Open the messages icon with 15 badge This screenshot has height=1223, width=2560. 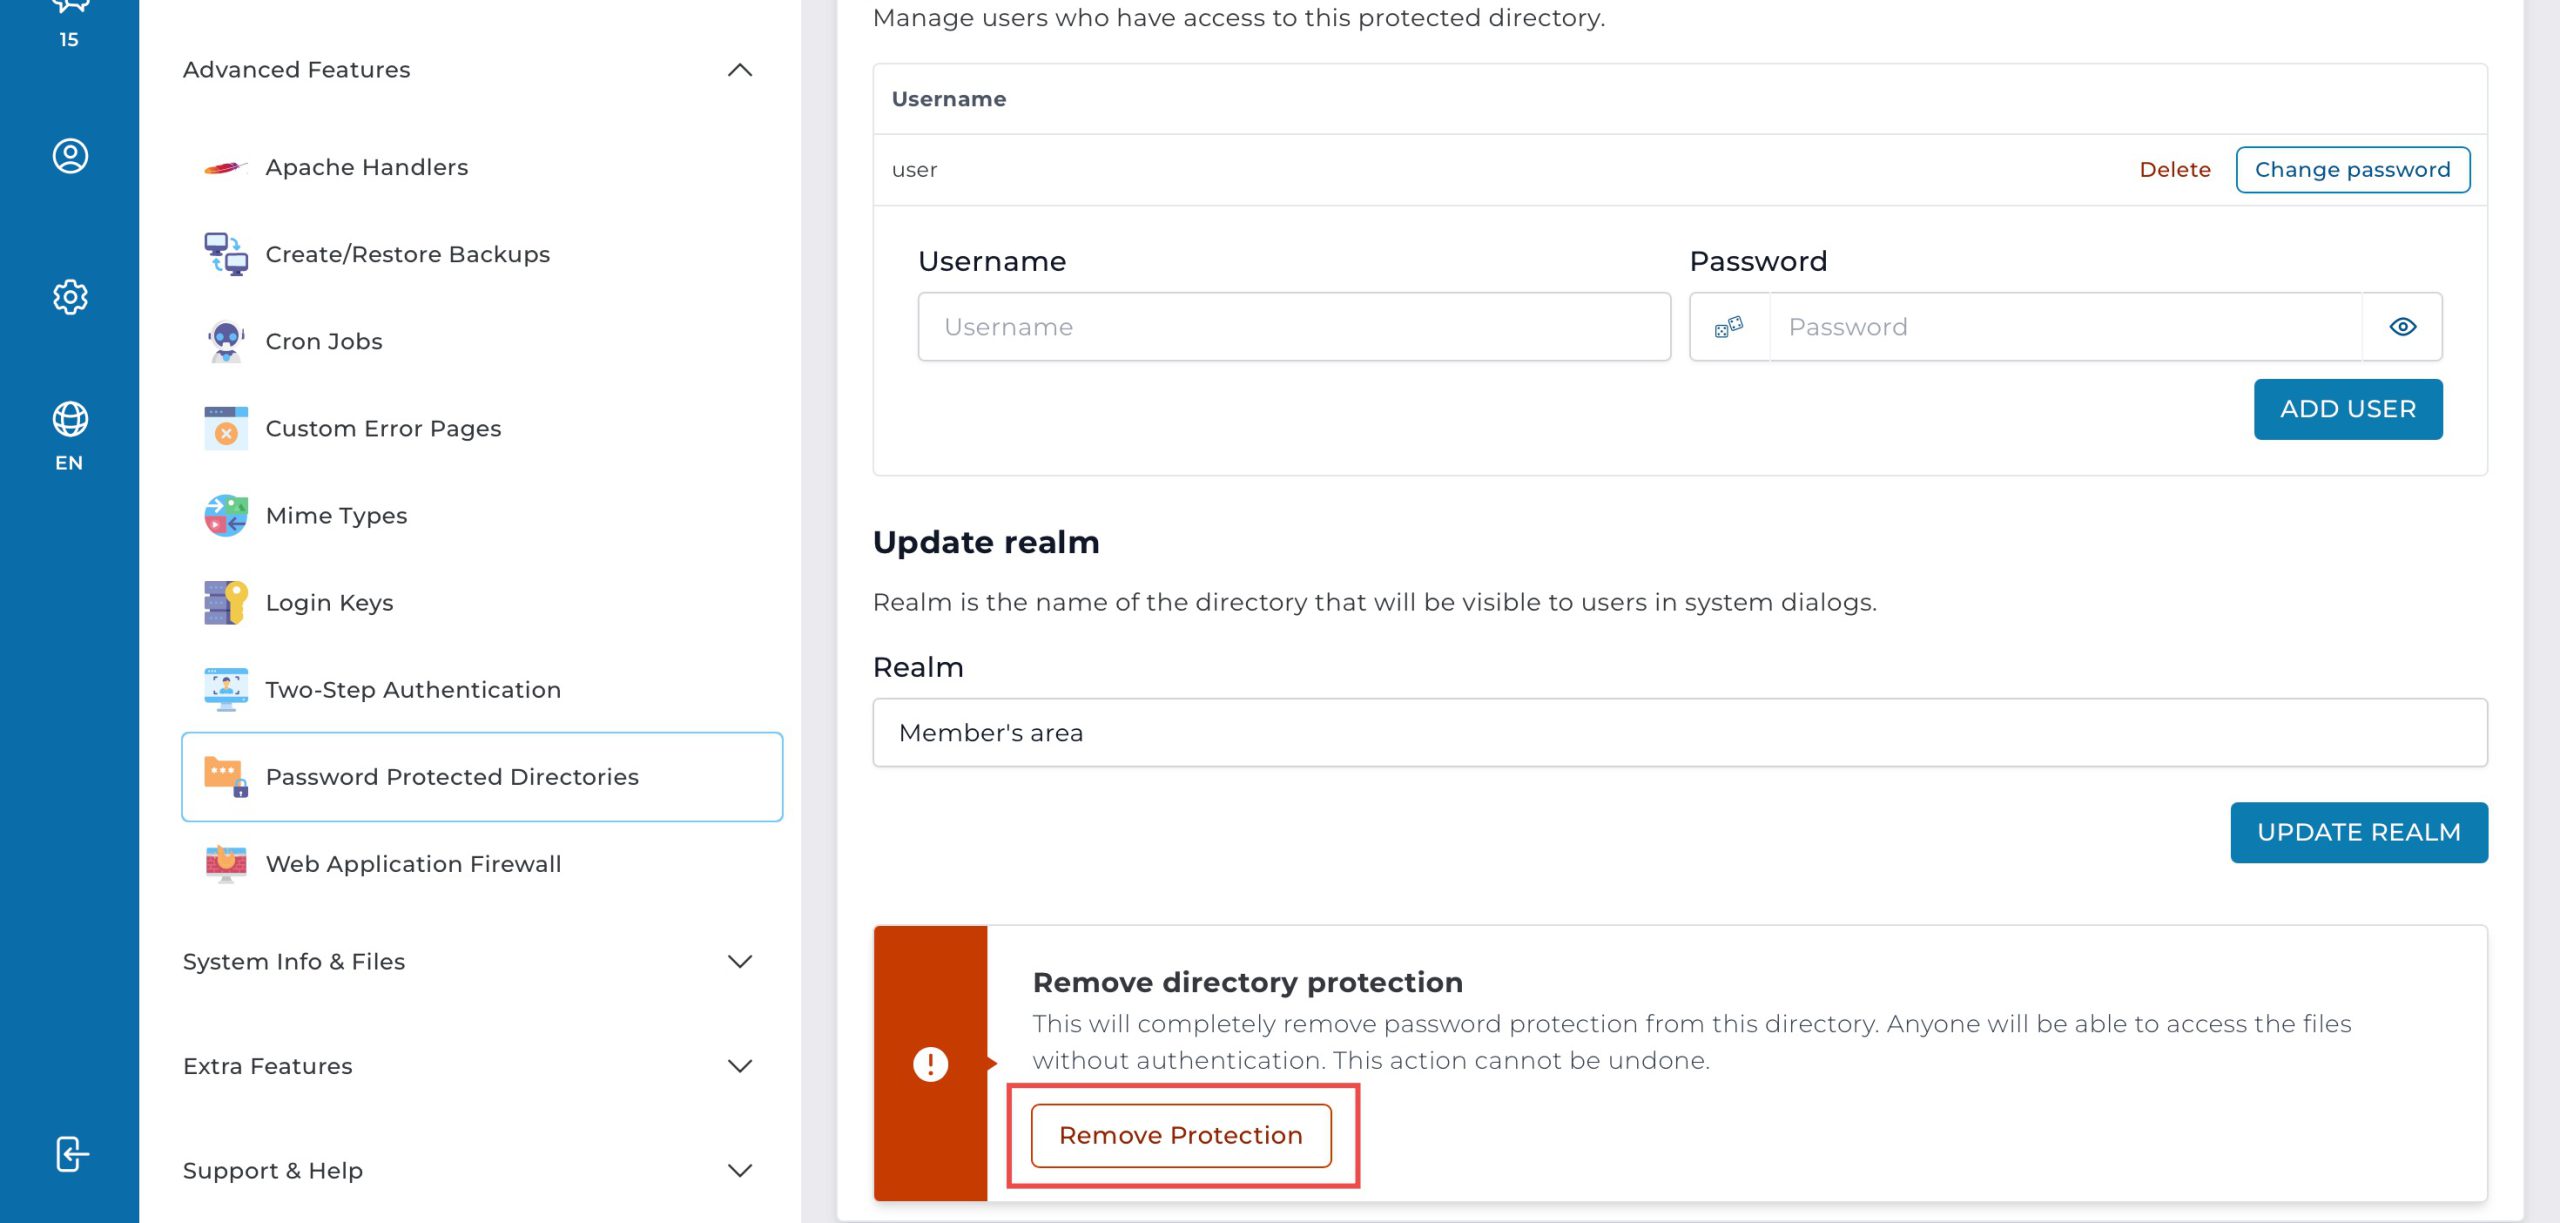click(x=70, y=10)
